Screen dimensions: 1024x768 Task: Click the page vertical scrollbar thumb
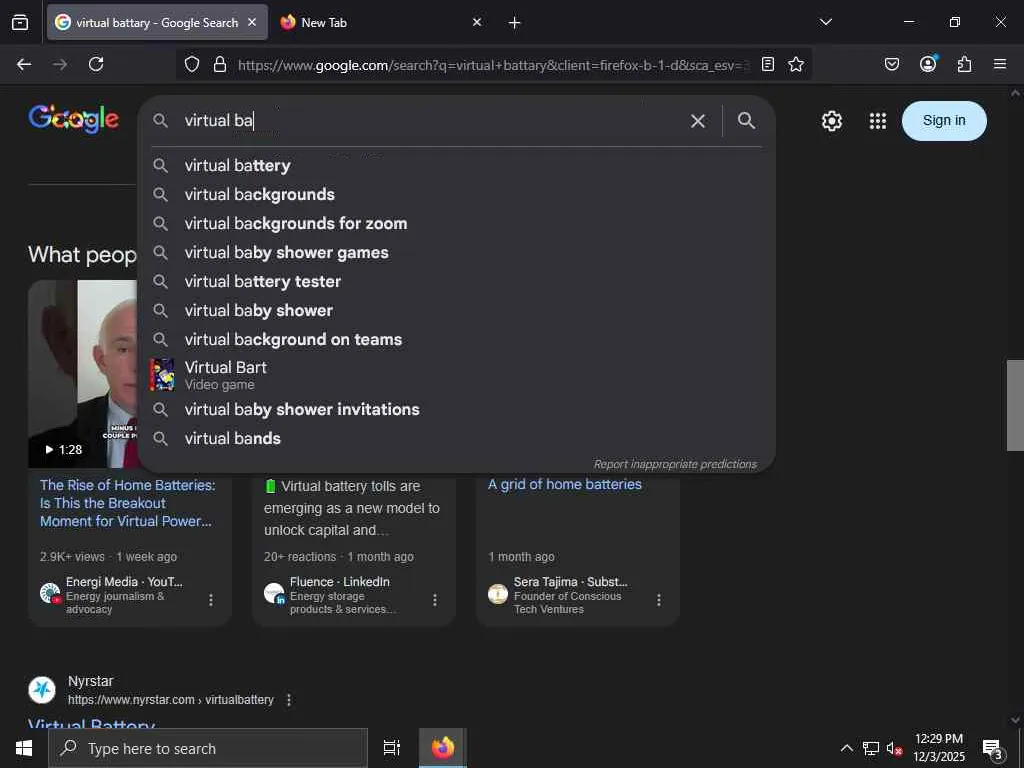coord(1015,405)
